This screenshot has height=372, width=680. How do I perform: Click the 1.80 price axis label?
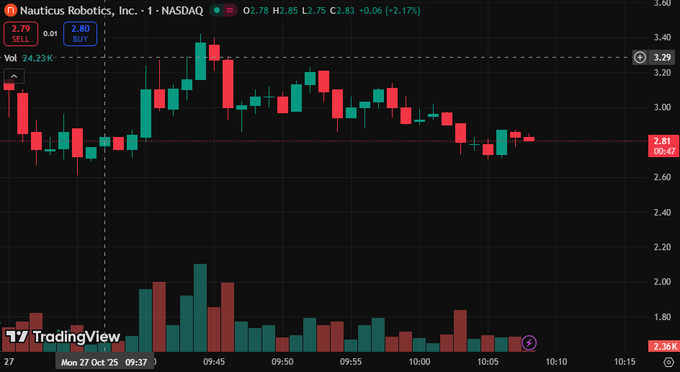662,317
